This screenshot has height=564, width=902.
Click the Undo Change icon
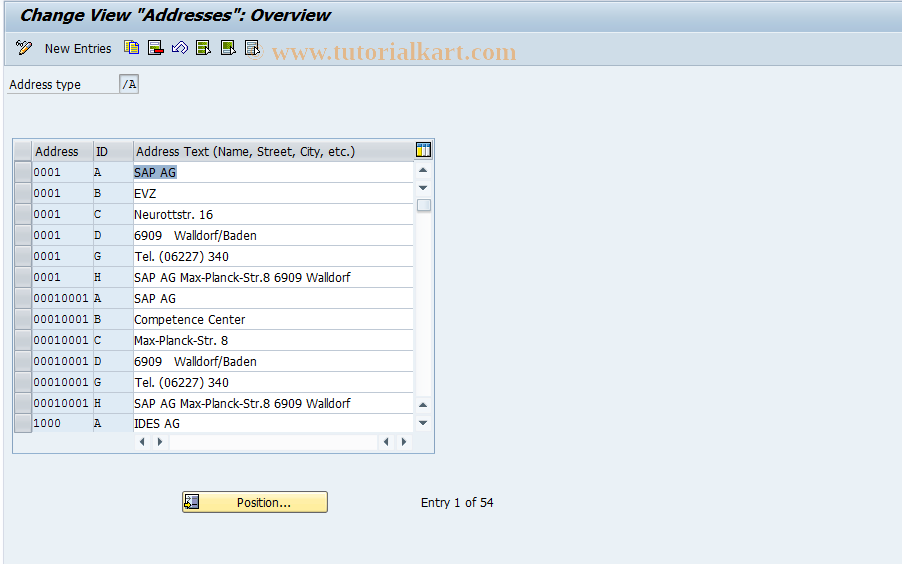pyautogui.click(x=179, y=48)
